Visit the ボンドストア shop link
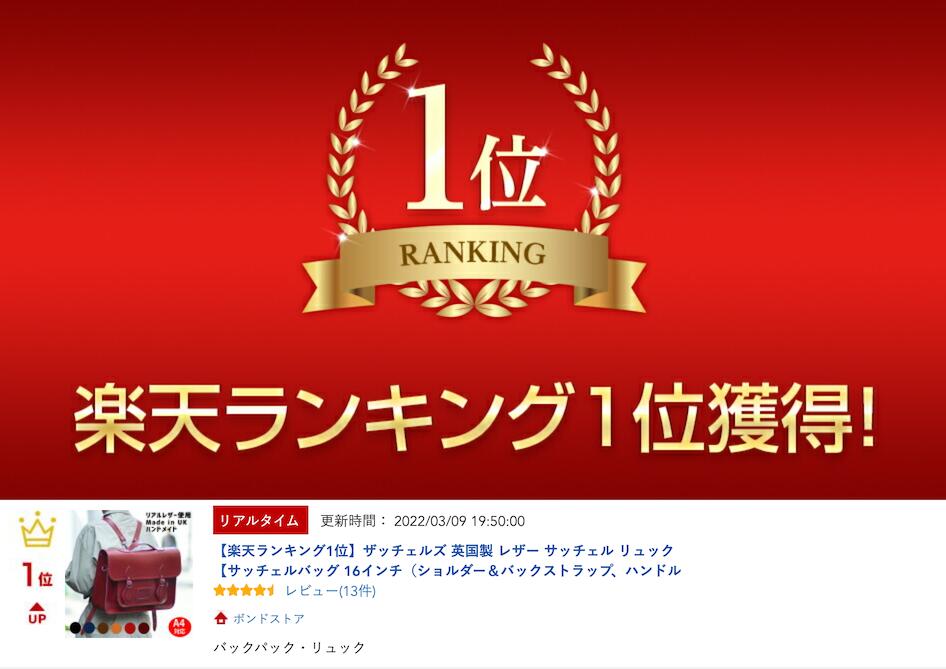Image resolution: width=946 pixels, height=669 pixels. coord(268,618)
